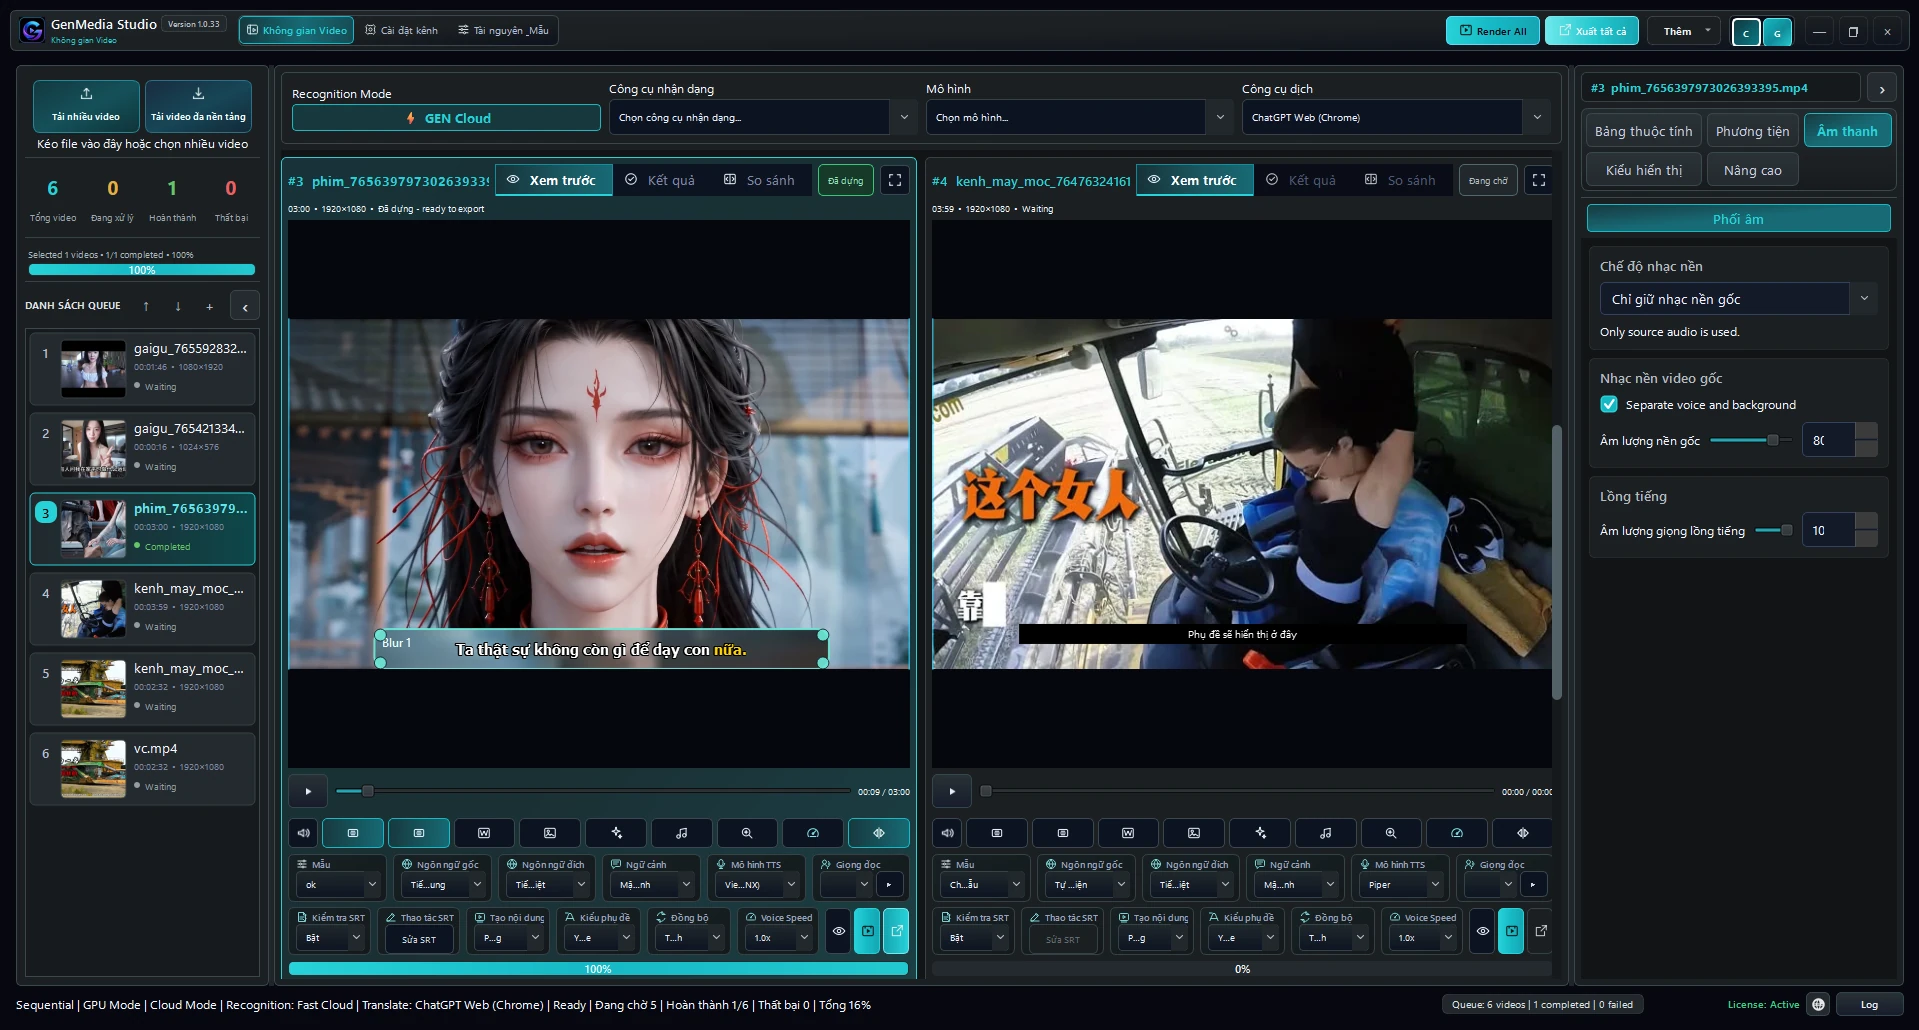The height and width of the screenshot is (1030, 1919).
Task: Click the speaker icon in #4 kenh_may_moc panel
Action: [948, 832]
